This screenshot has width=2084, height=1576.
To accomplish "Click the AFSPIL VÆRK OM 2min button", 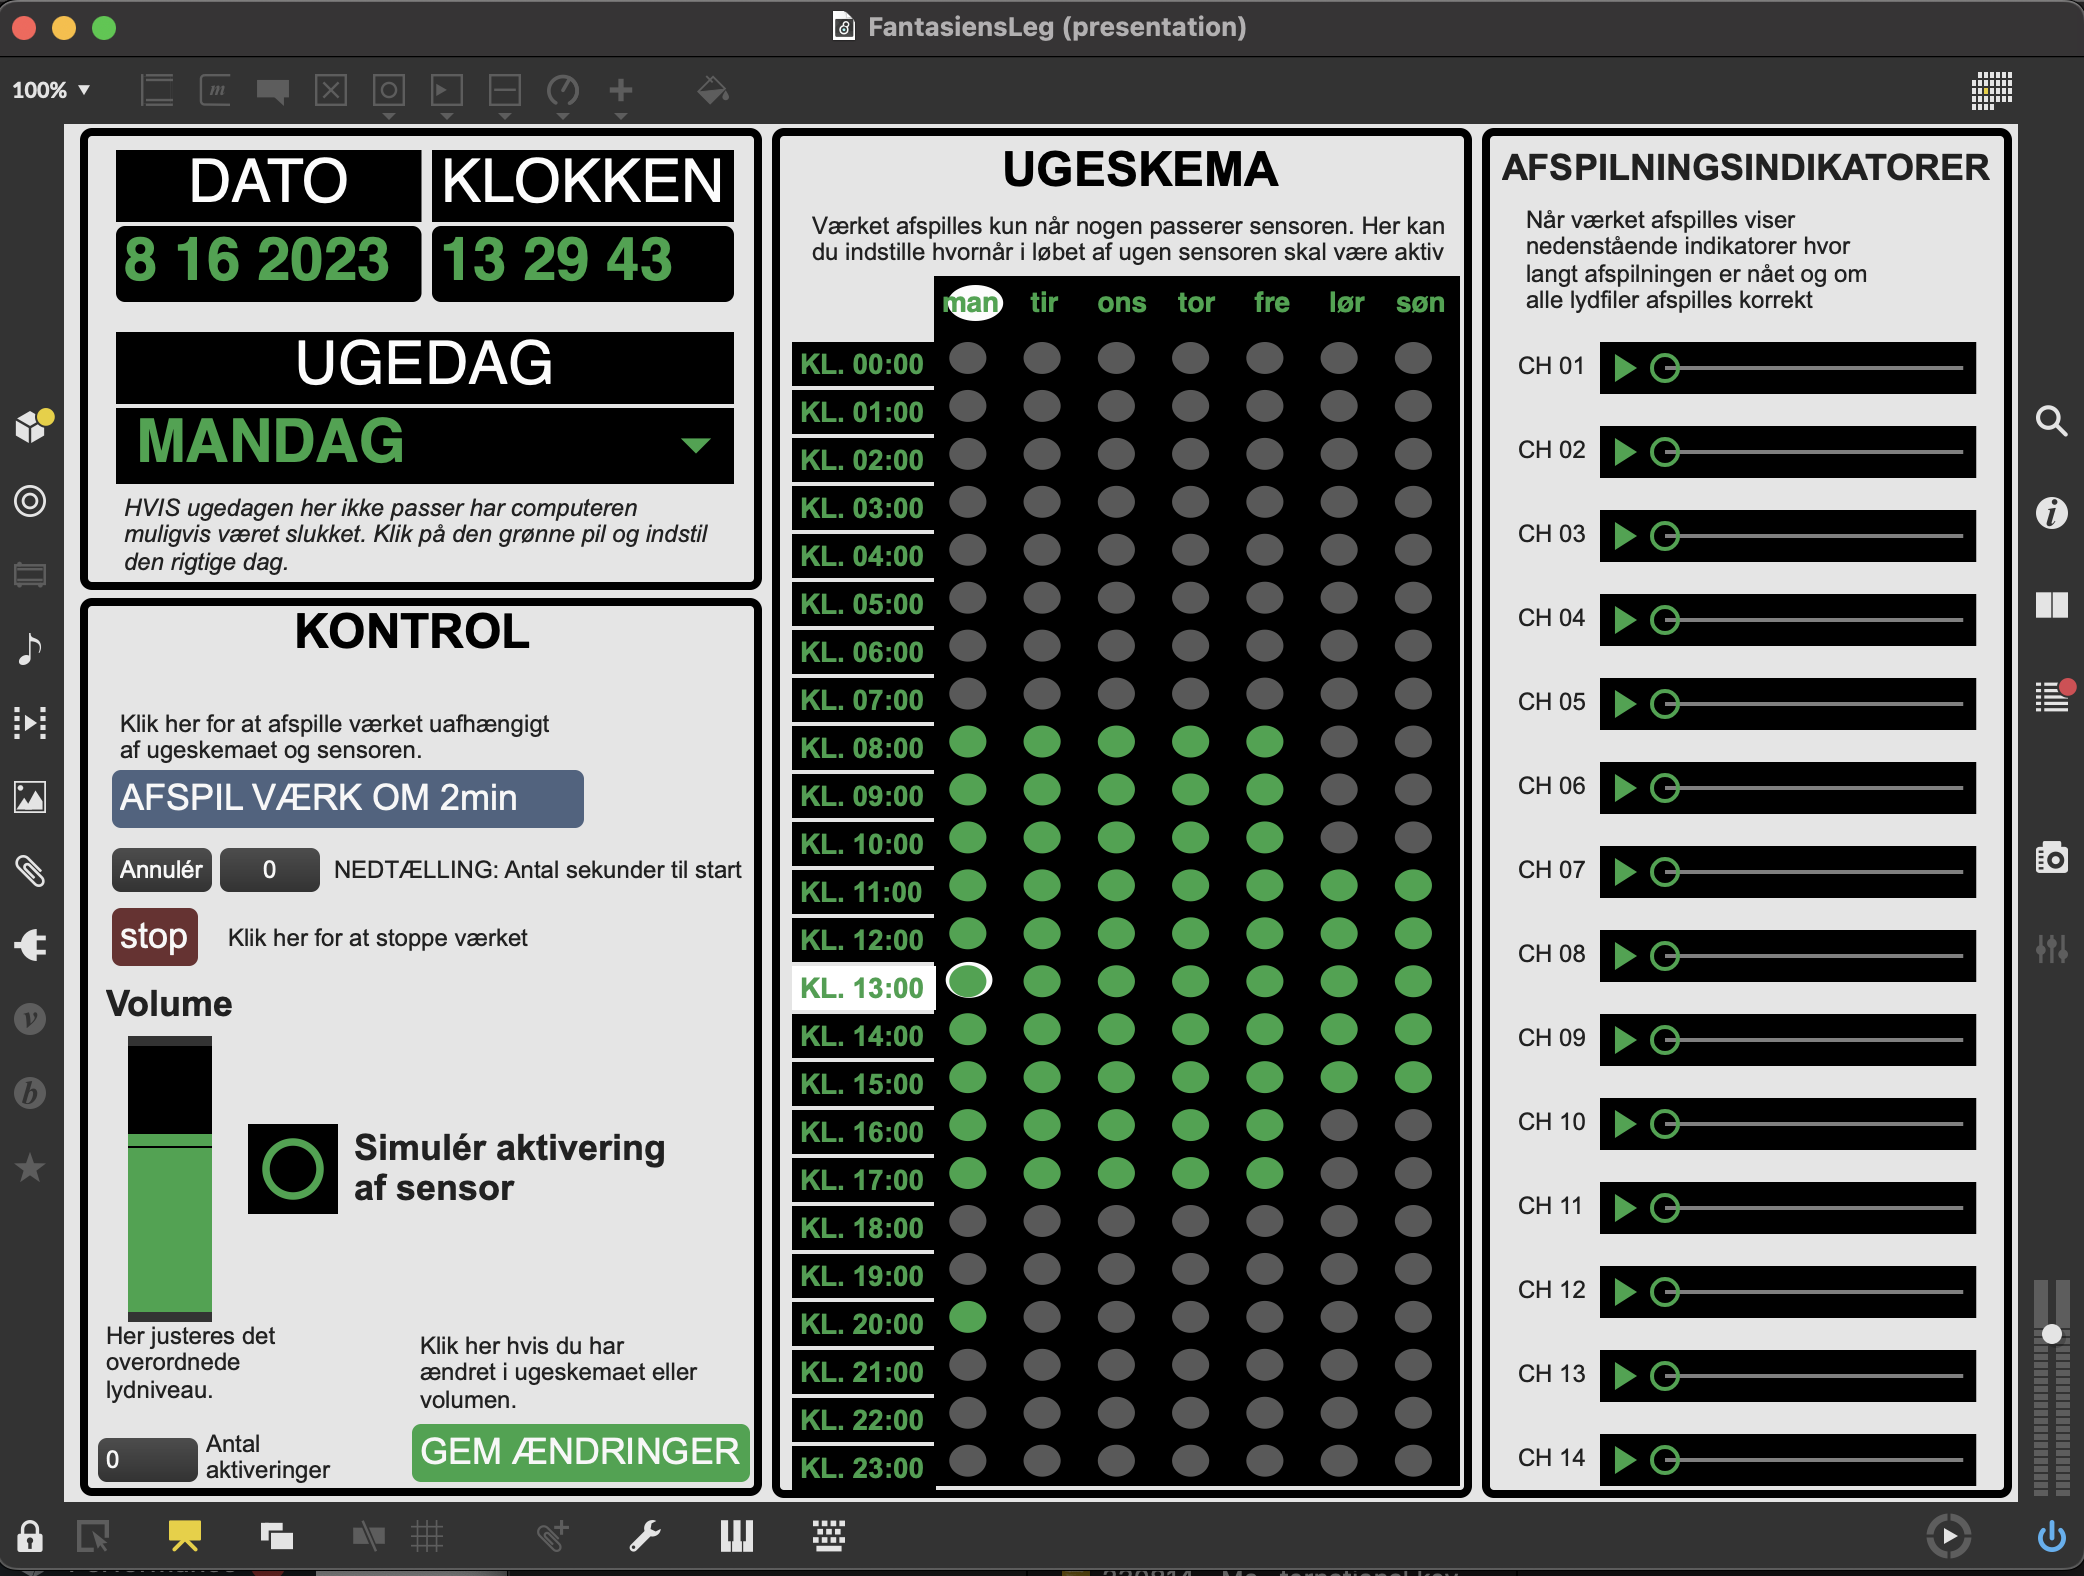I will coord(348,798).
